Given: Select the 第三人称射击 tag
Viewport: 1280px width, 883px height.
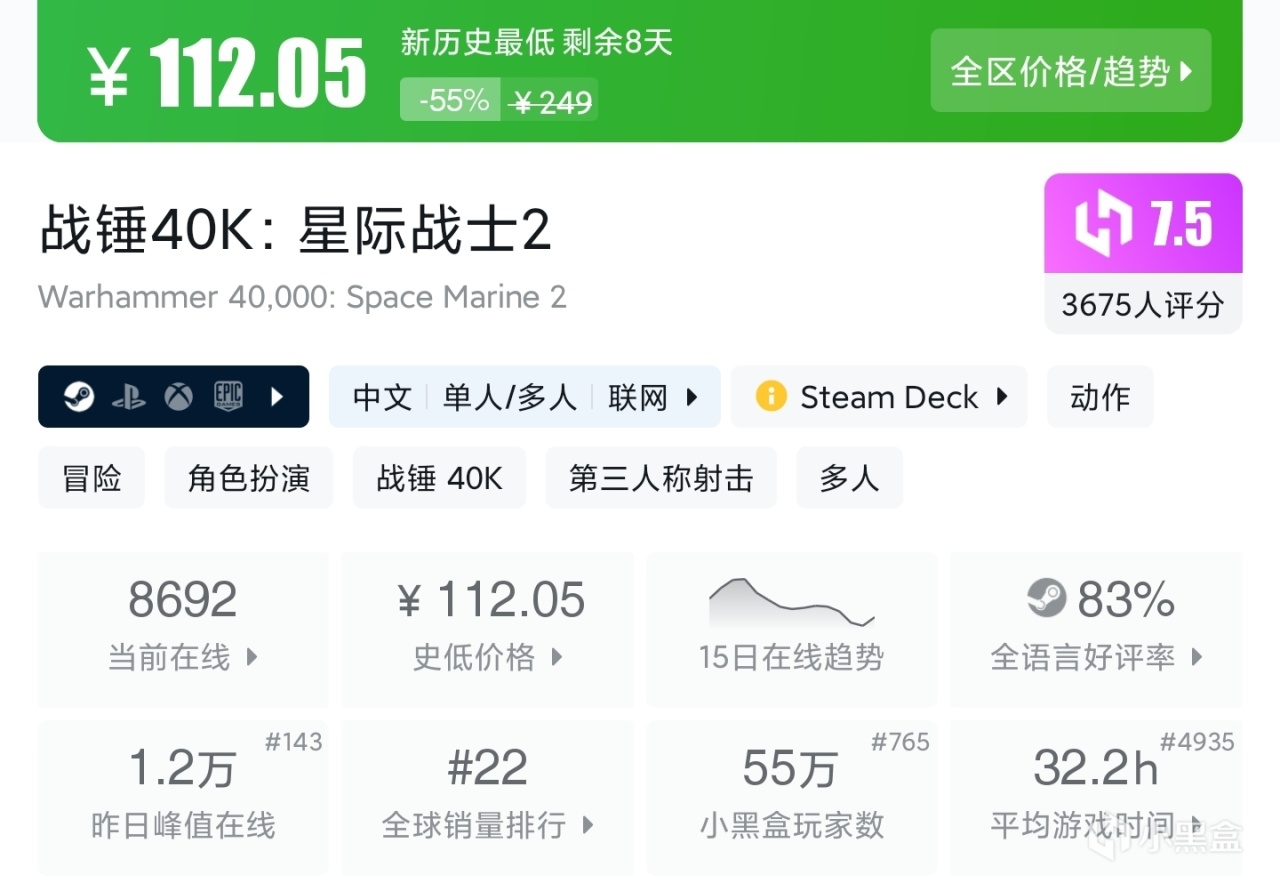Looking at the screenshot, I should click(661, 478).
